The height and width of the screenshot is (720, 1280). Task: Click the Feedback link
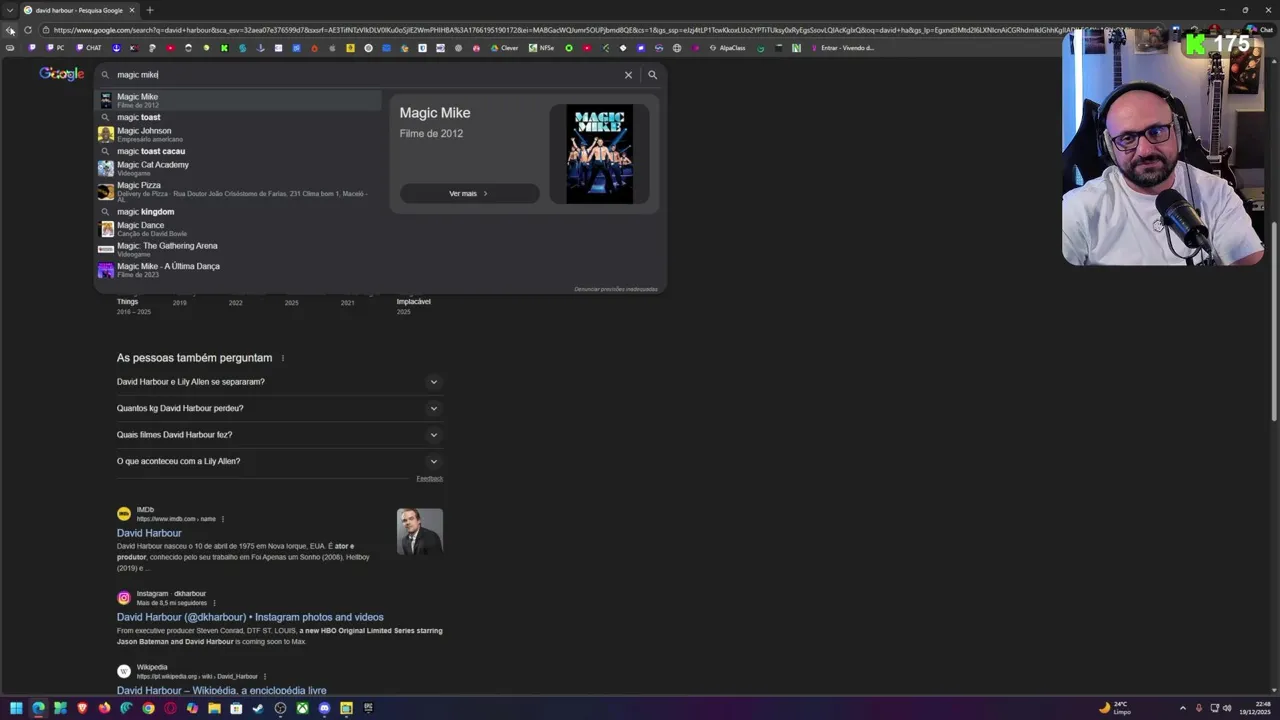coord(429,479)
